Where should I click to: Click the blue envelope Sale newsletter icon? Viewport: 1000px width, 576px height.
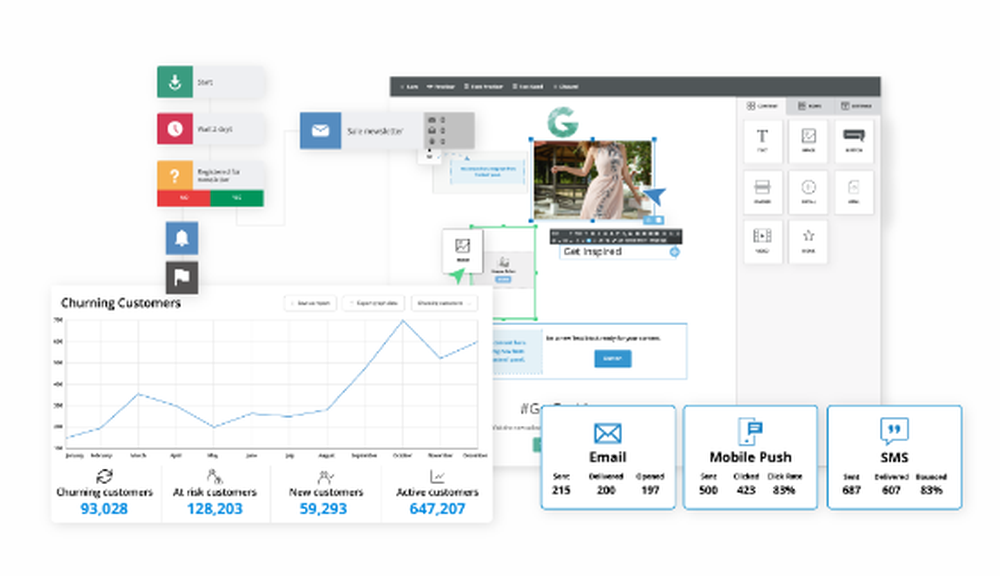320,130
